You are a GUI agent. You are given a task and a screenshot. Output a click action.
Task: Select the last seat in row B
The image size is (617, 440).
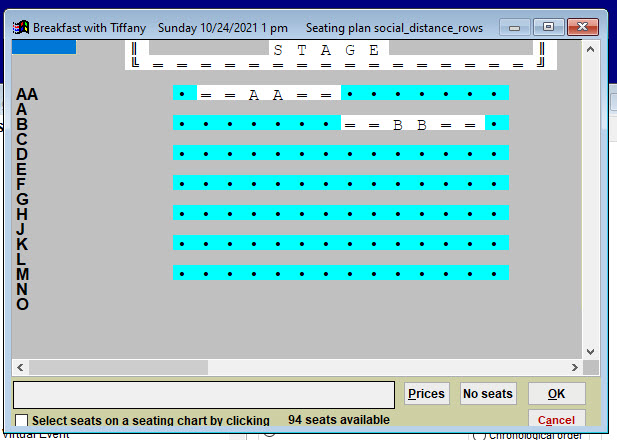tap(494, 124)
